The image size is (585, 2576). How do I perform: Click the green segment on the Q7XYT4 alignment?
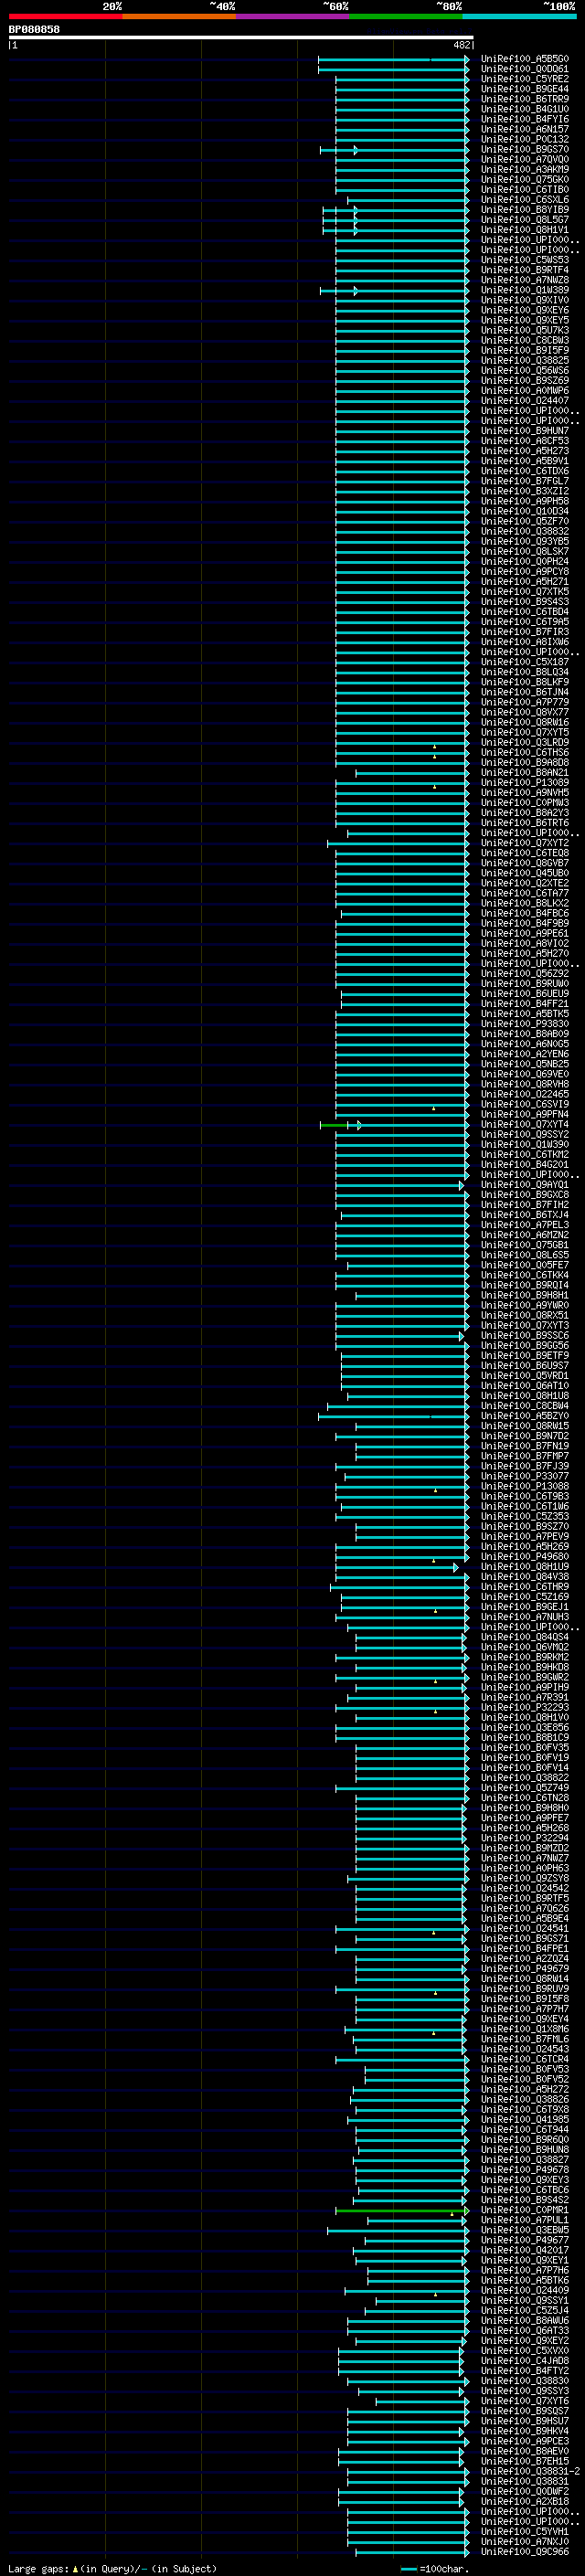(334, 1125)
